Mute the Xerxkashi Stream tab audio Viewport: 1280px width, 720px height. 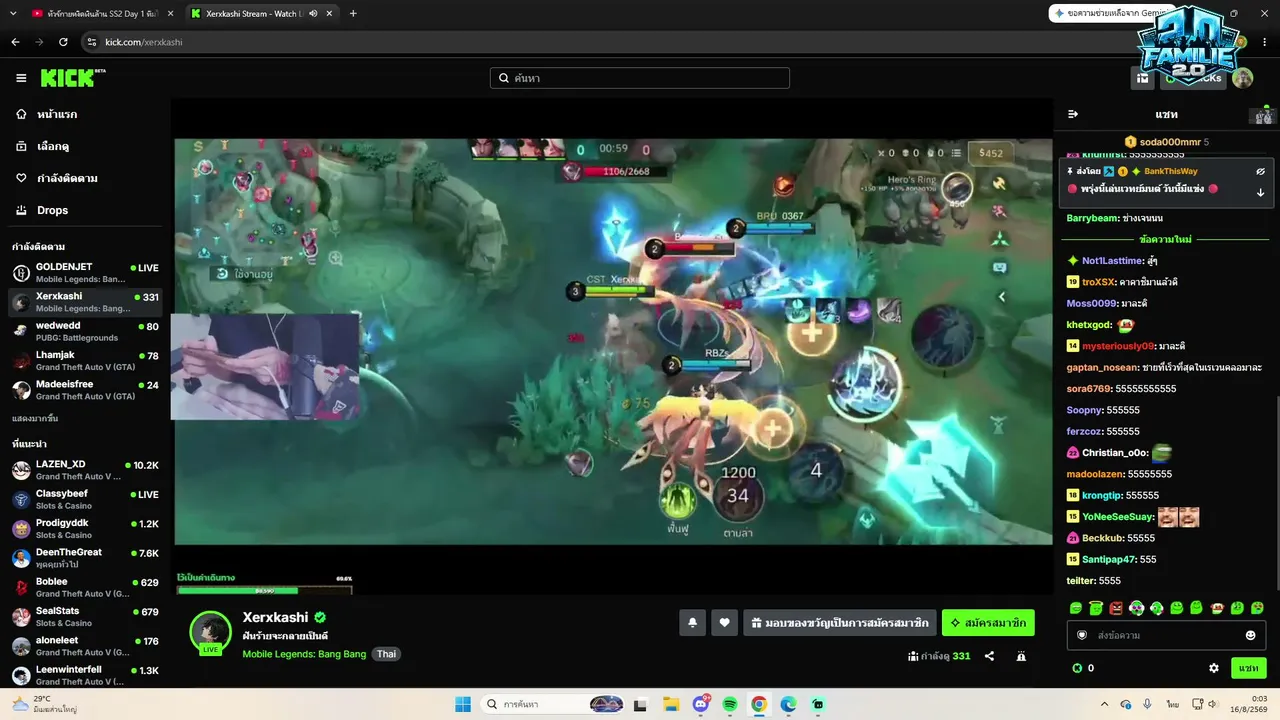(313, 13)
